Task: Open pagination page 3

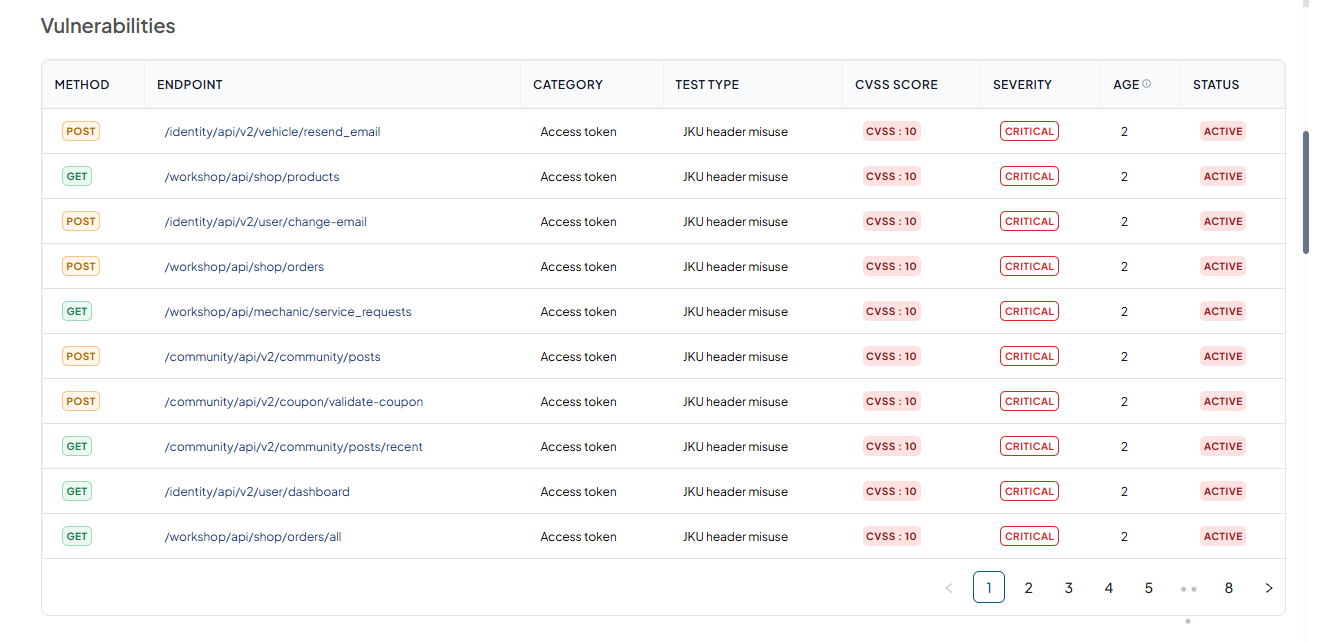Action: [x=1069, y=588]
